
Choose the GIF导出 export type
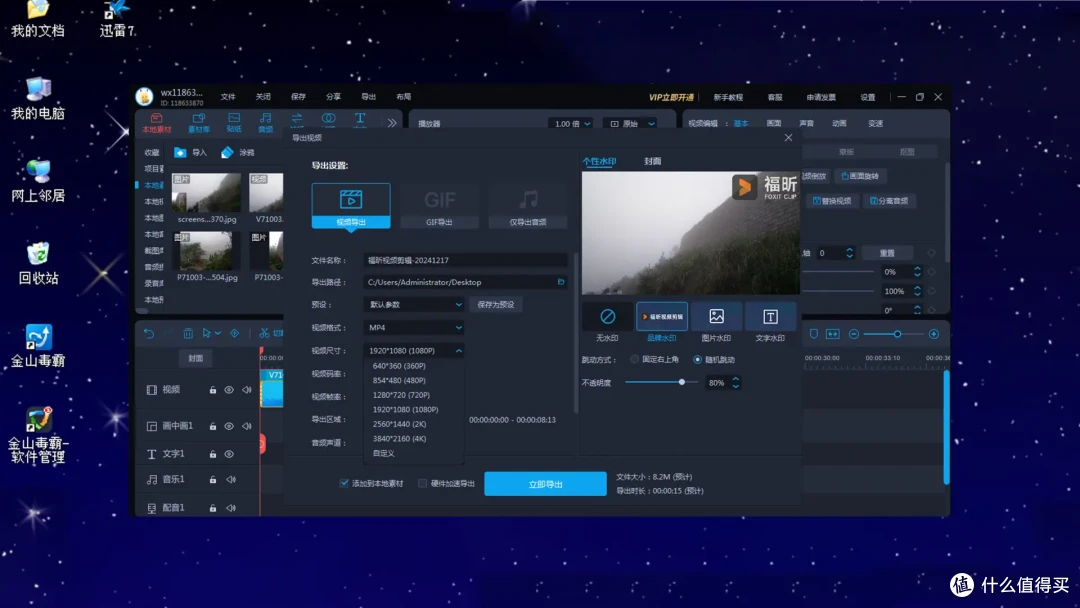click(x=439, y=204)
